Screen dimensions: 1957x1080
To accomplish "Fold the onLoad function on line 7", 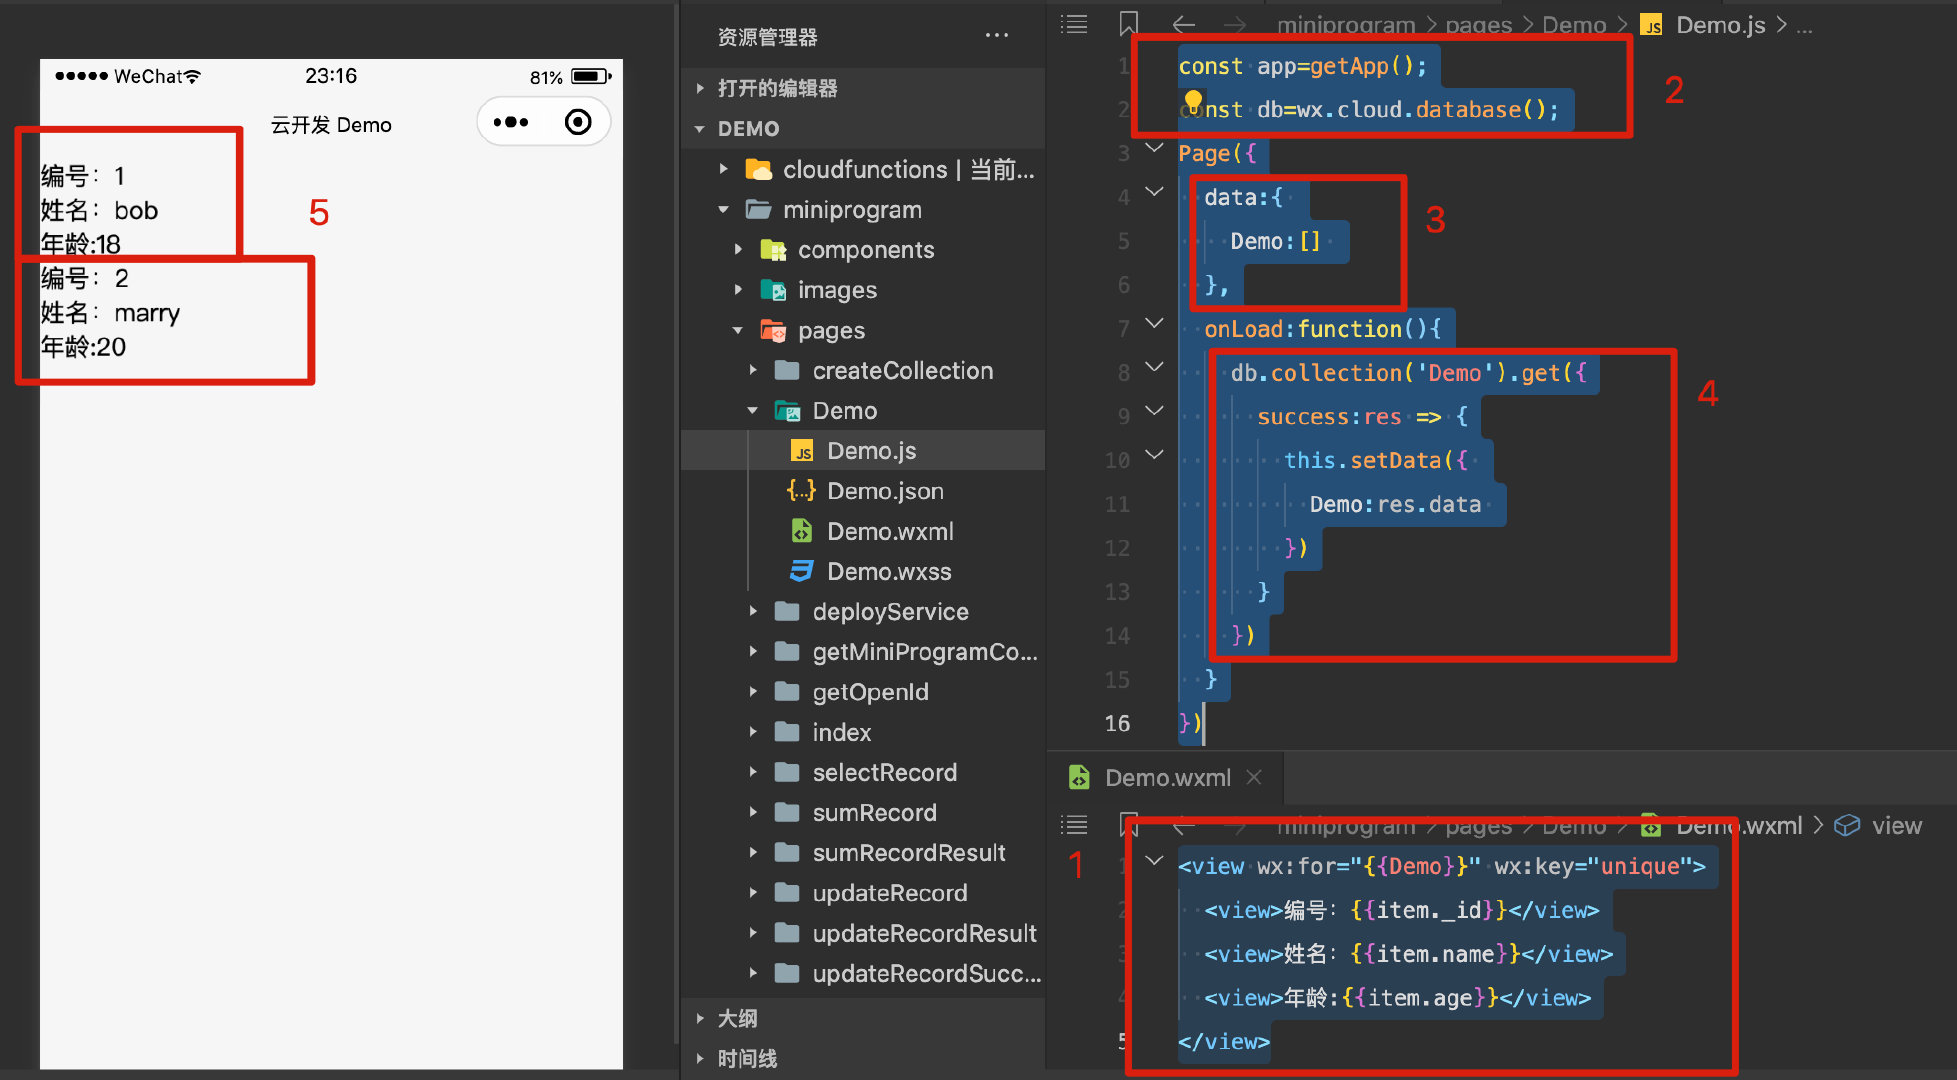I will (1154, 323).
